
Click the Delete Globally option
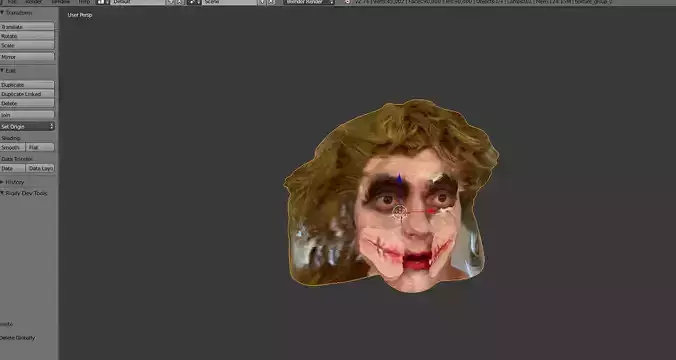(x=17, y=338)
